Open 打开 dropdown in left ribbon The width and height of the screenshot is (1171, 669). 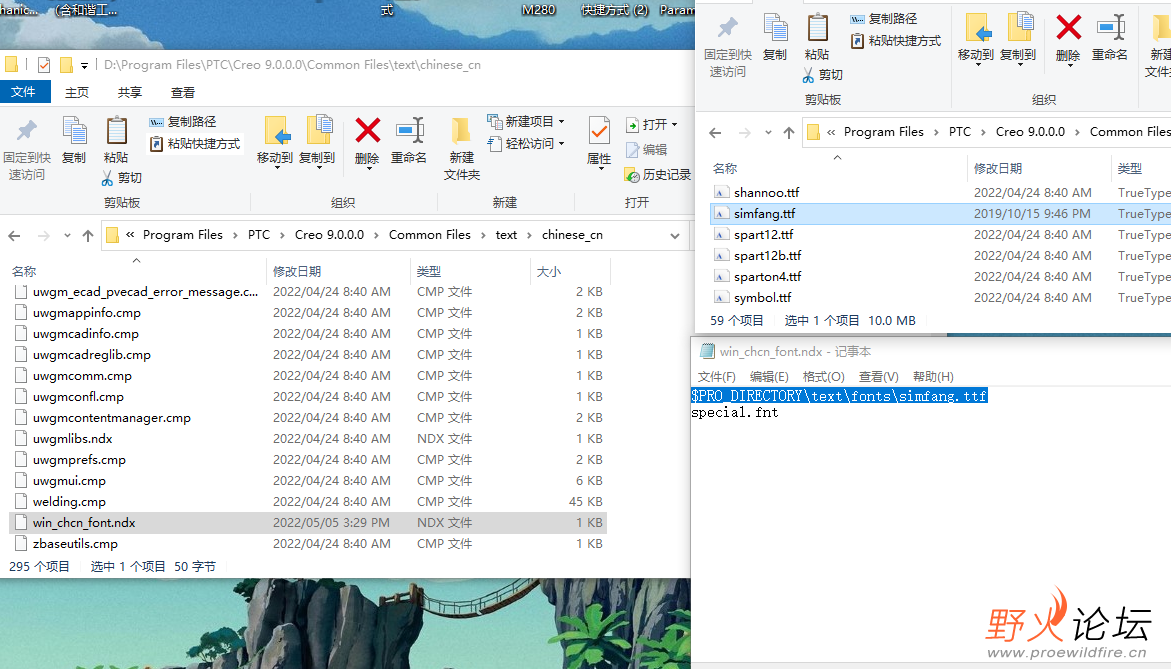(x=652, y=124)
